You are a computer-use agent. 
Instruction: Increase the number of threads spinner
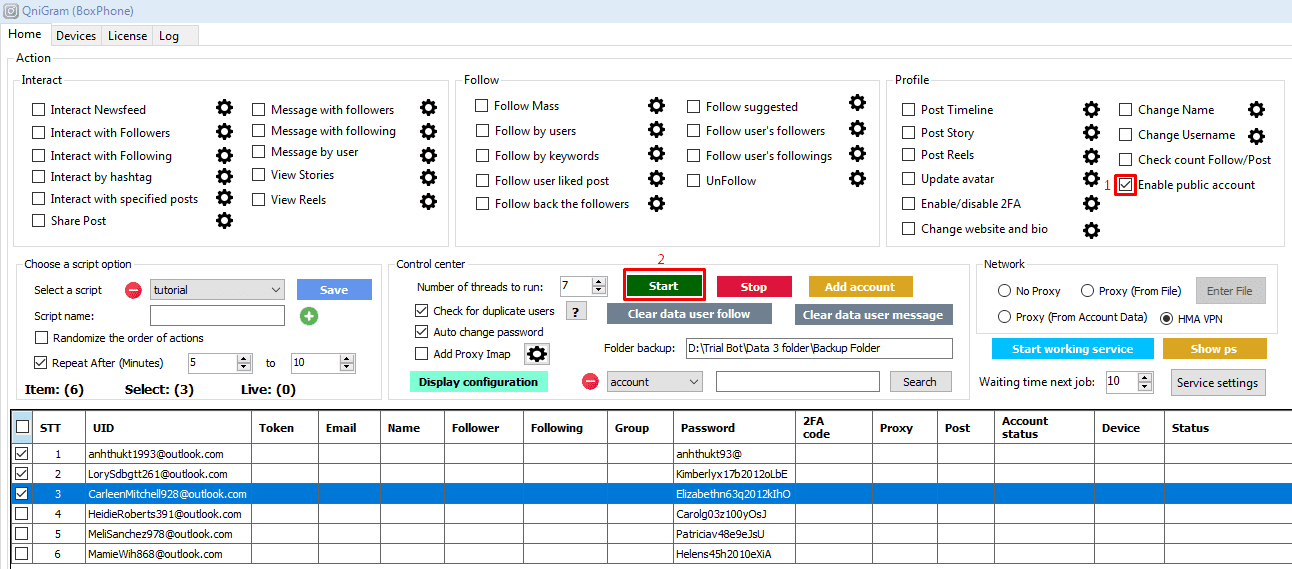click(599, 282)
